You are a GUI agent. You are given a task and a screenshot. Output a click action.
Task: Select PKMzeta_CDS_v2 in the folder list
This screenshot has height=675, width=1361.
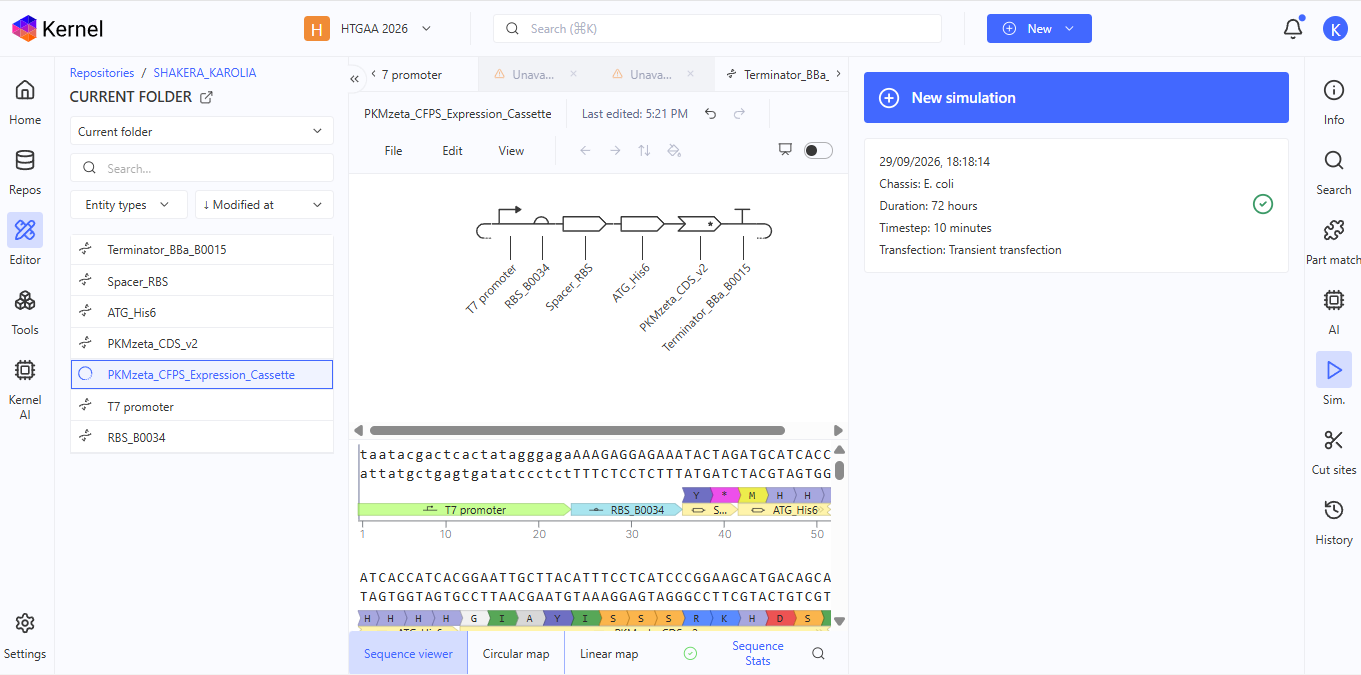coord(202,344)
